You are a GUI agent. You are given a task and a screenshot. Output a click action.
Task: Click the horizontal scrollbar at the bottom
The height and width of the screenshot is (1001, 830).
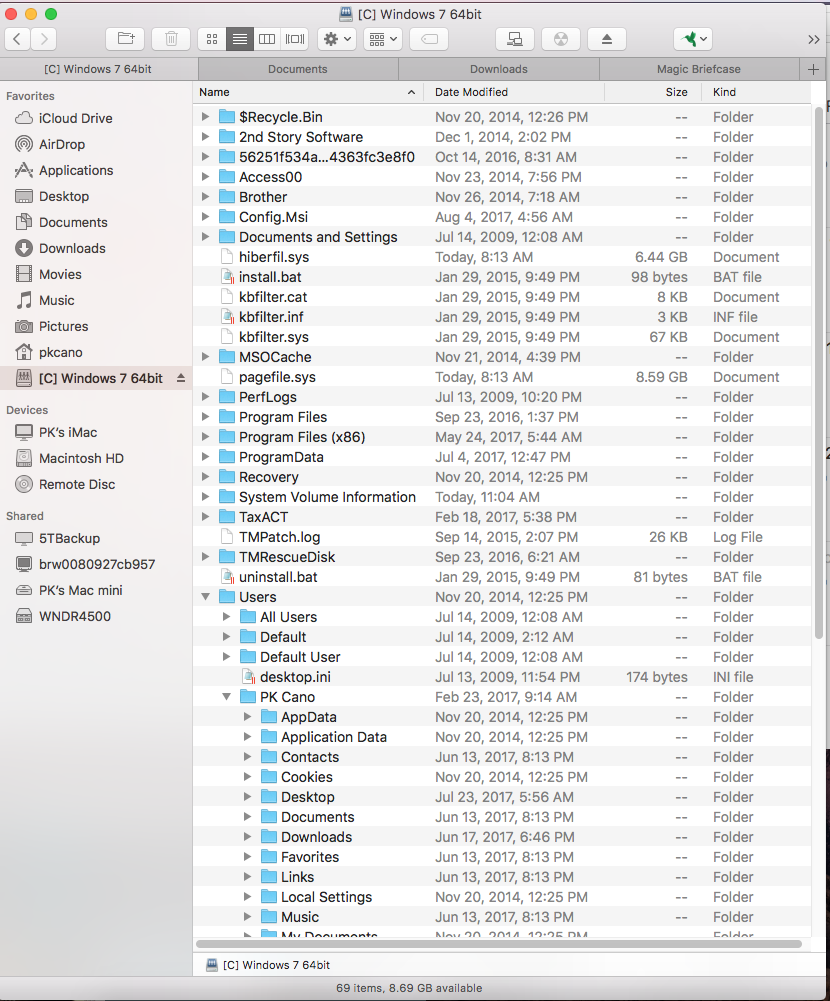point(498,943)
